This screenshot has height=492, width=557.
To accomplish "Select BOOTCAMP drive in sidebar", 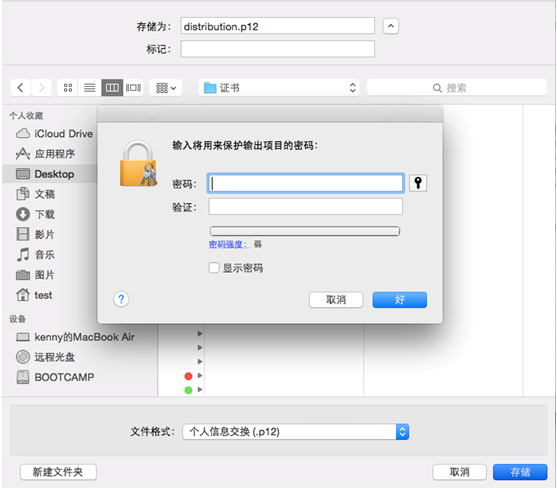I will click(55, 377).
